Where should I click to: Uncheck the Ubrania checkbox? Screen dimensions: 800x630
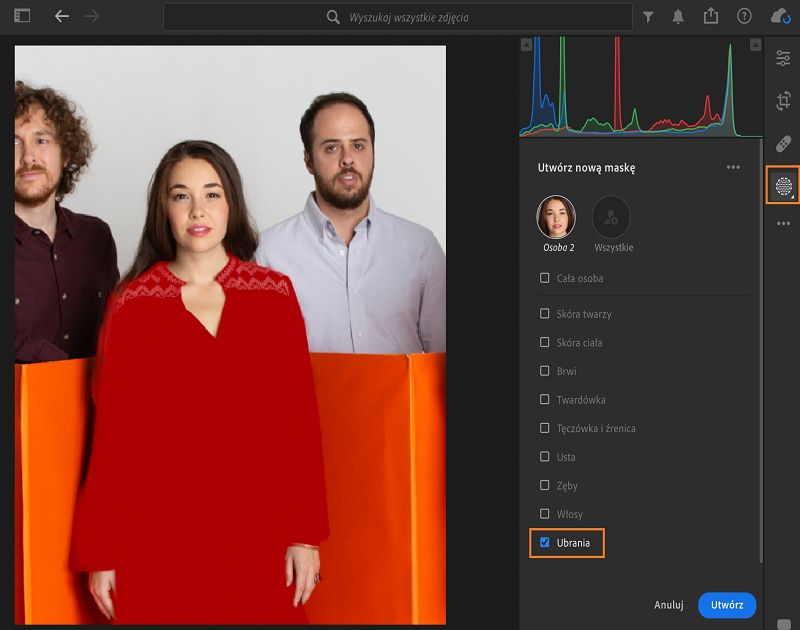pyautogui.click(x=545, y=542)
